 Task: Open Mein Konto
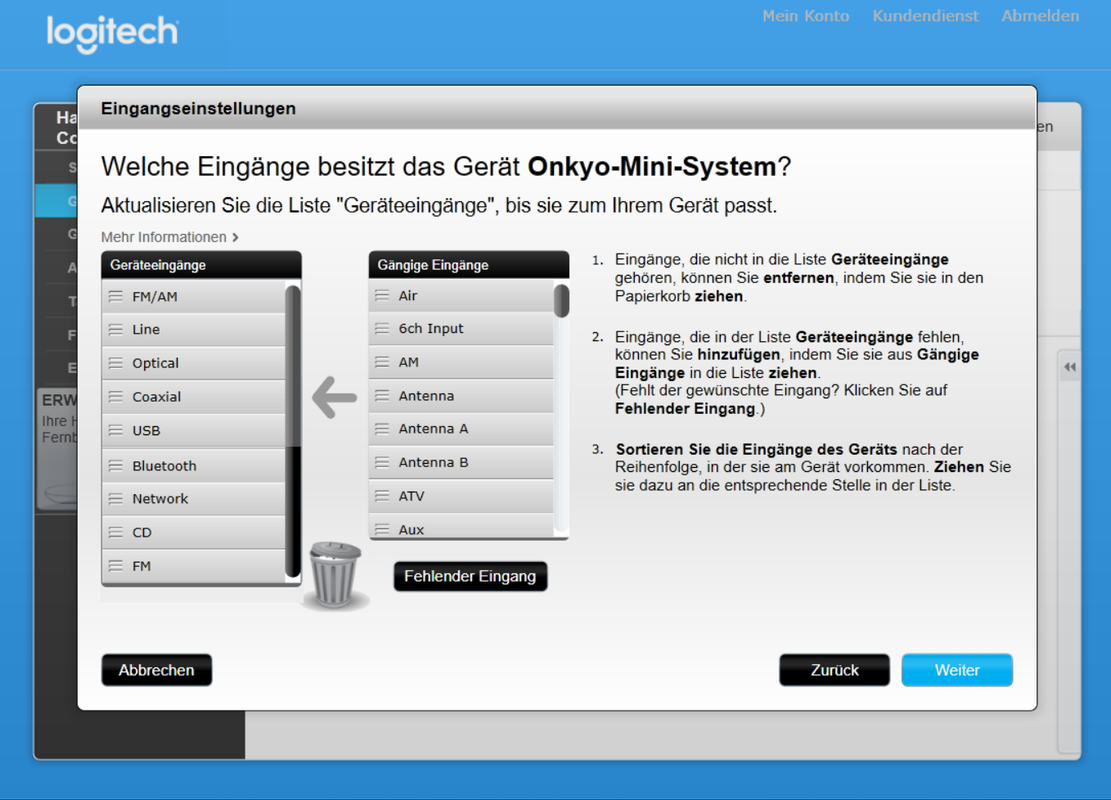click(806, 16)
